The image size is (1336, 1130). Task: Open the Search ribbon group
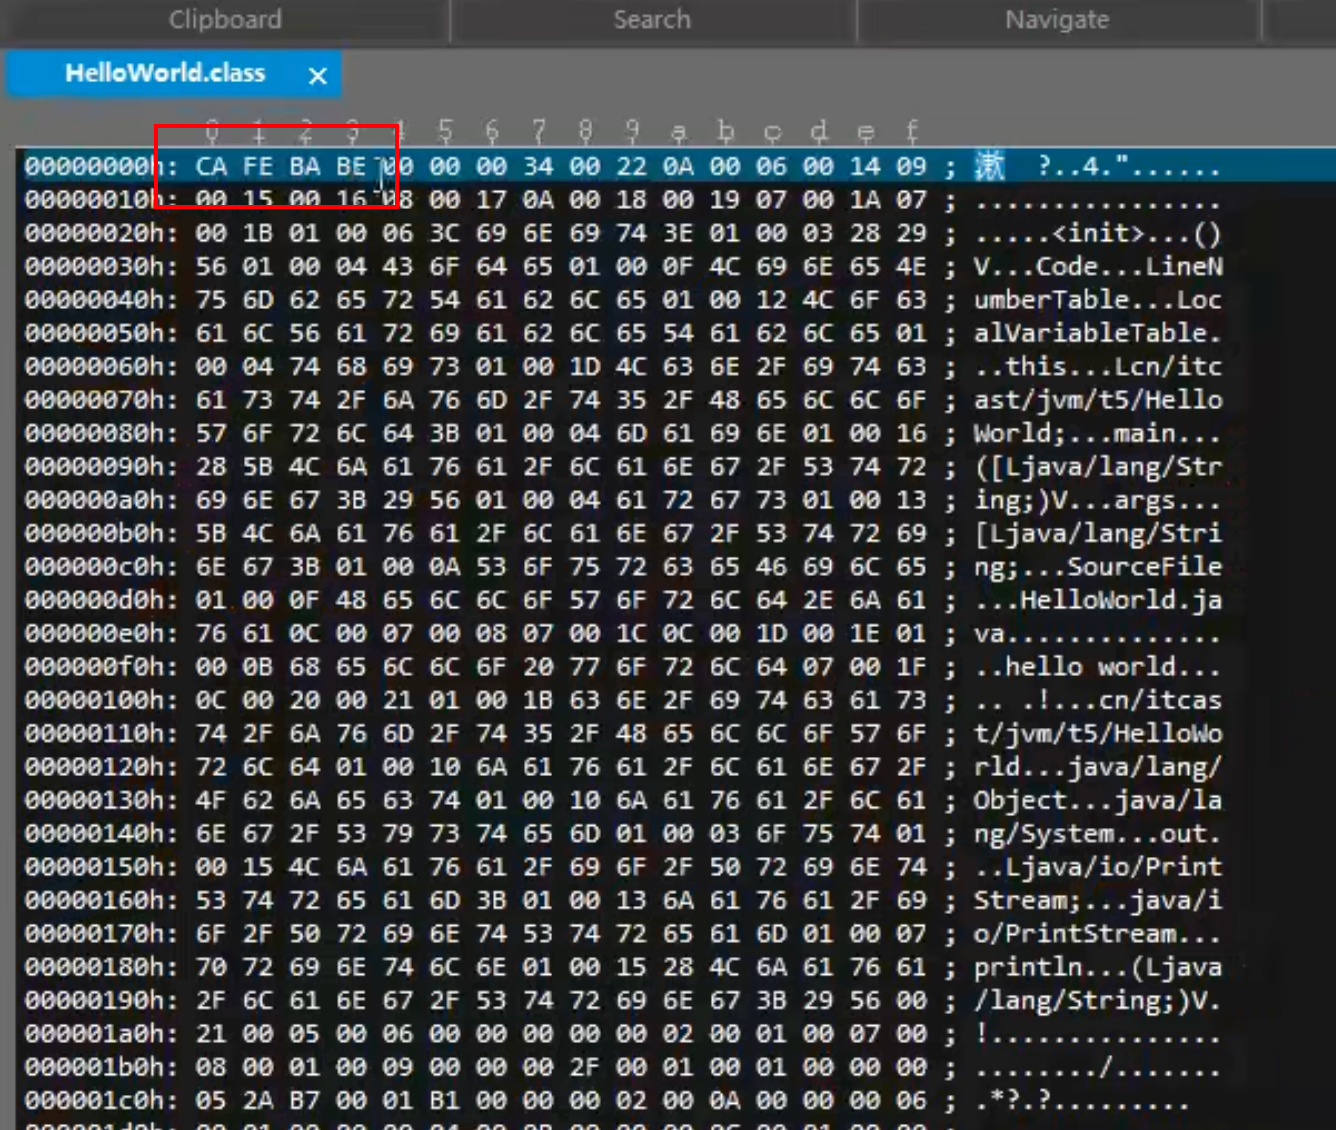click(x=652, y=19)
